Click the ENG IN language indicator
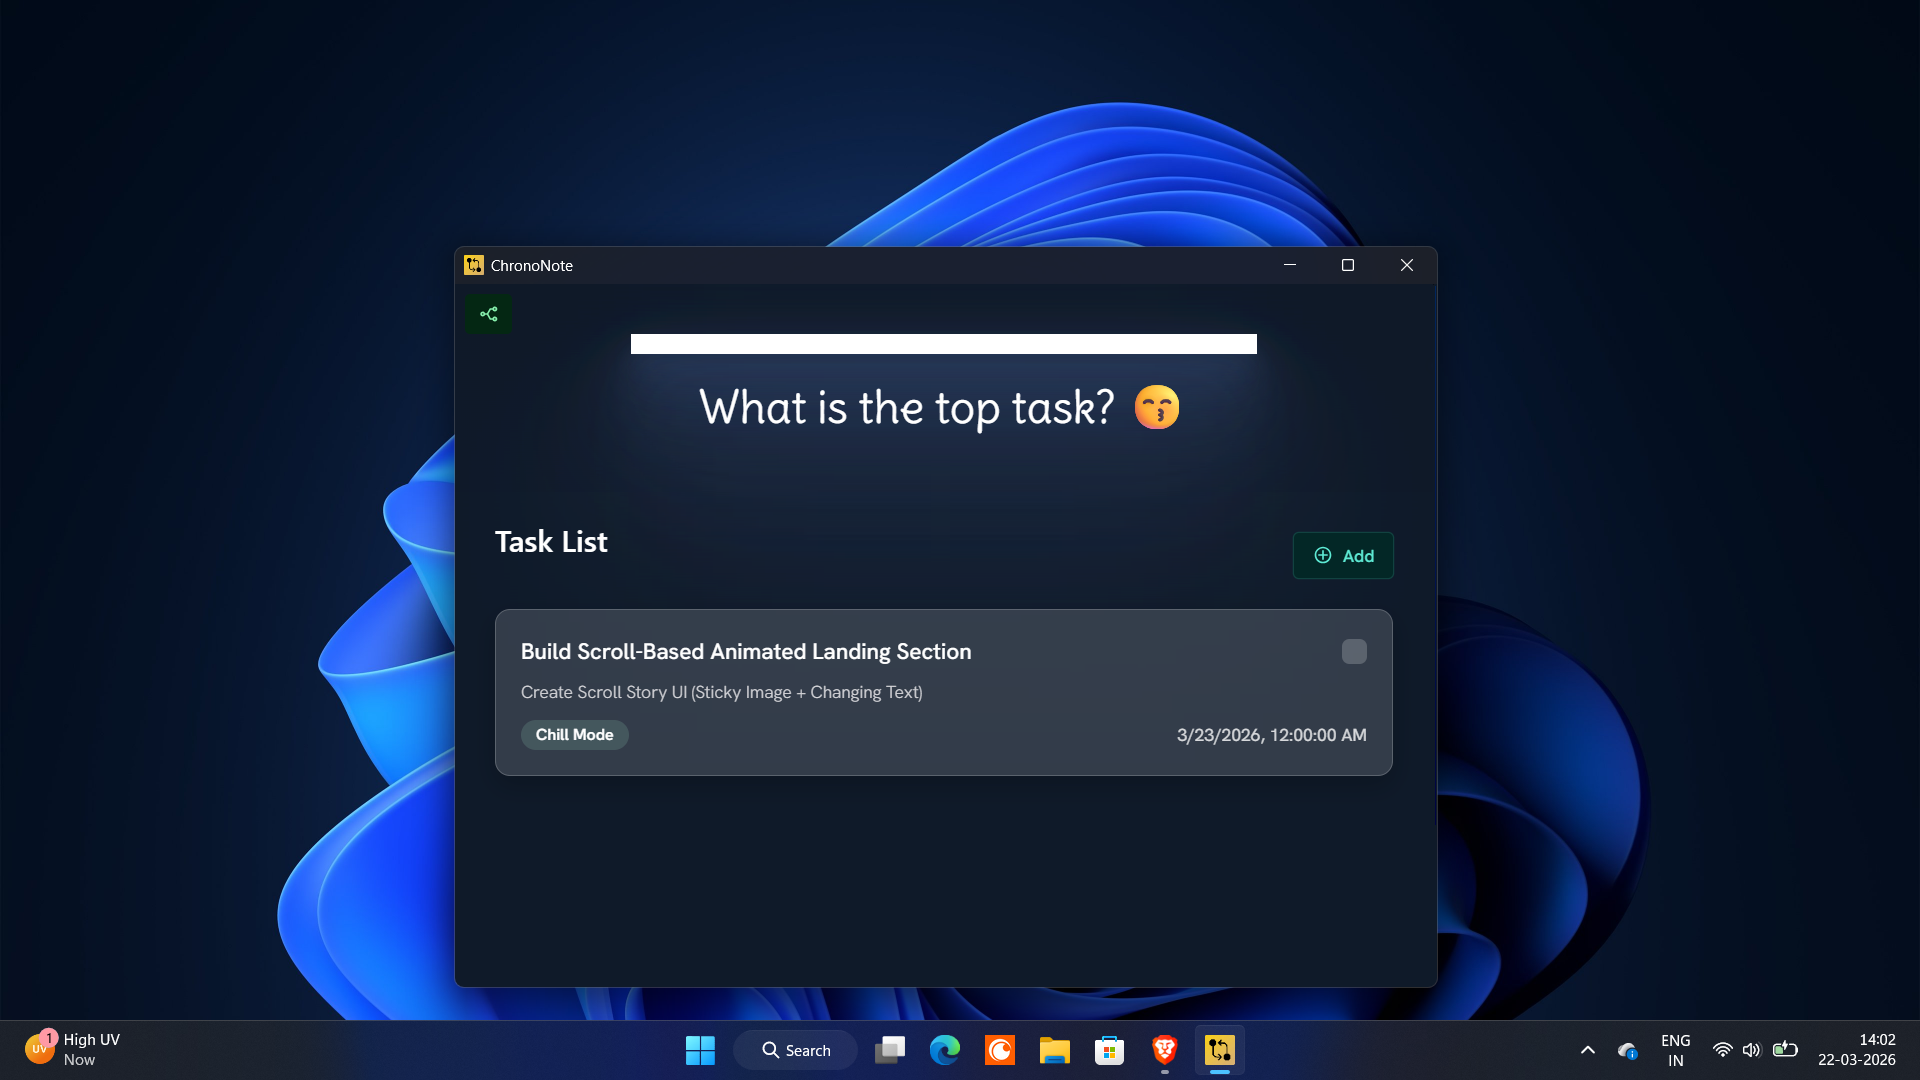The height and width of the screenshot is (1080, 1920). pyautogui.click(x=1675, y=1050)
